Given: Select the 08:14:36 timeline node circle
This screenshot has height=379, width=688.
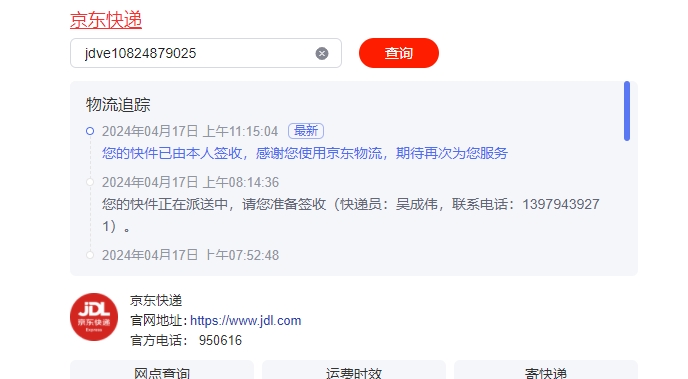Looking at the screenshot, I should tap(90, 182).
